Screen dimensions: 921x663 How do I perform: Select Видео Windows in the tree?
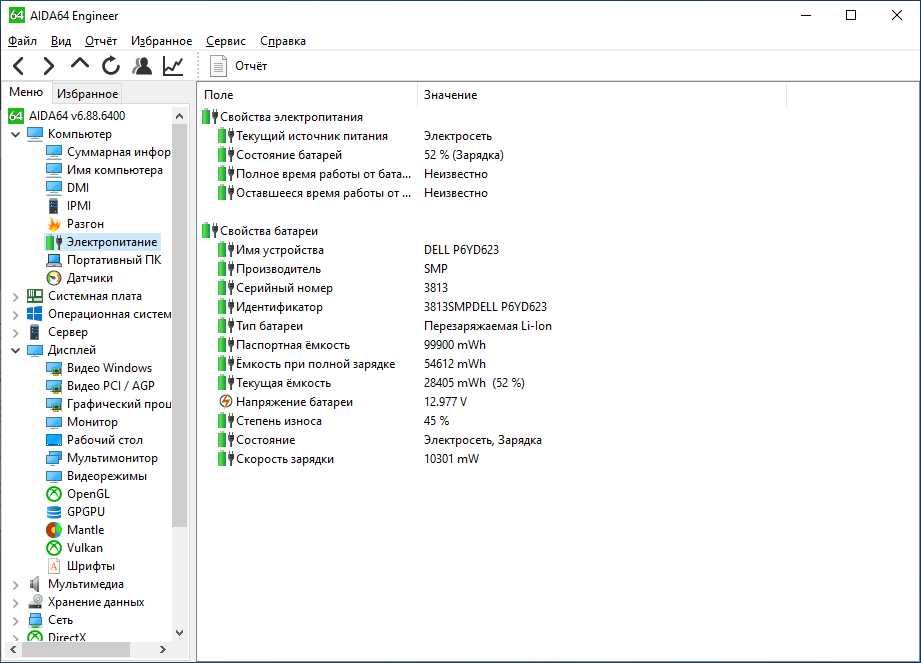click(109, 368)
